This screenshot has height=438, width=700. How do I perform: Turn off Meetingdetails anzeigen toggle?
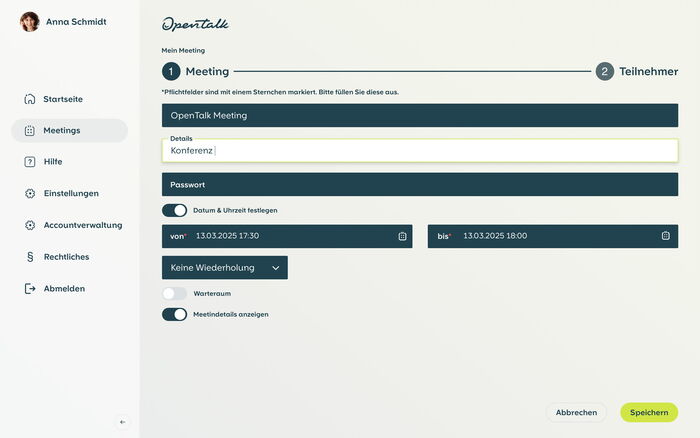[175, 314]
